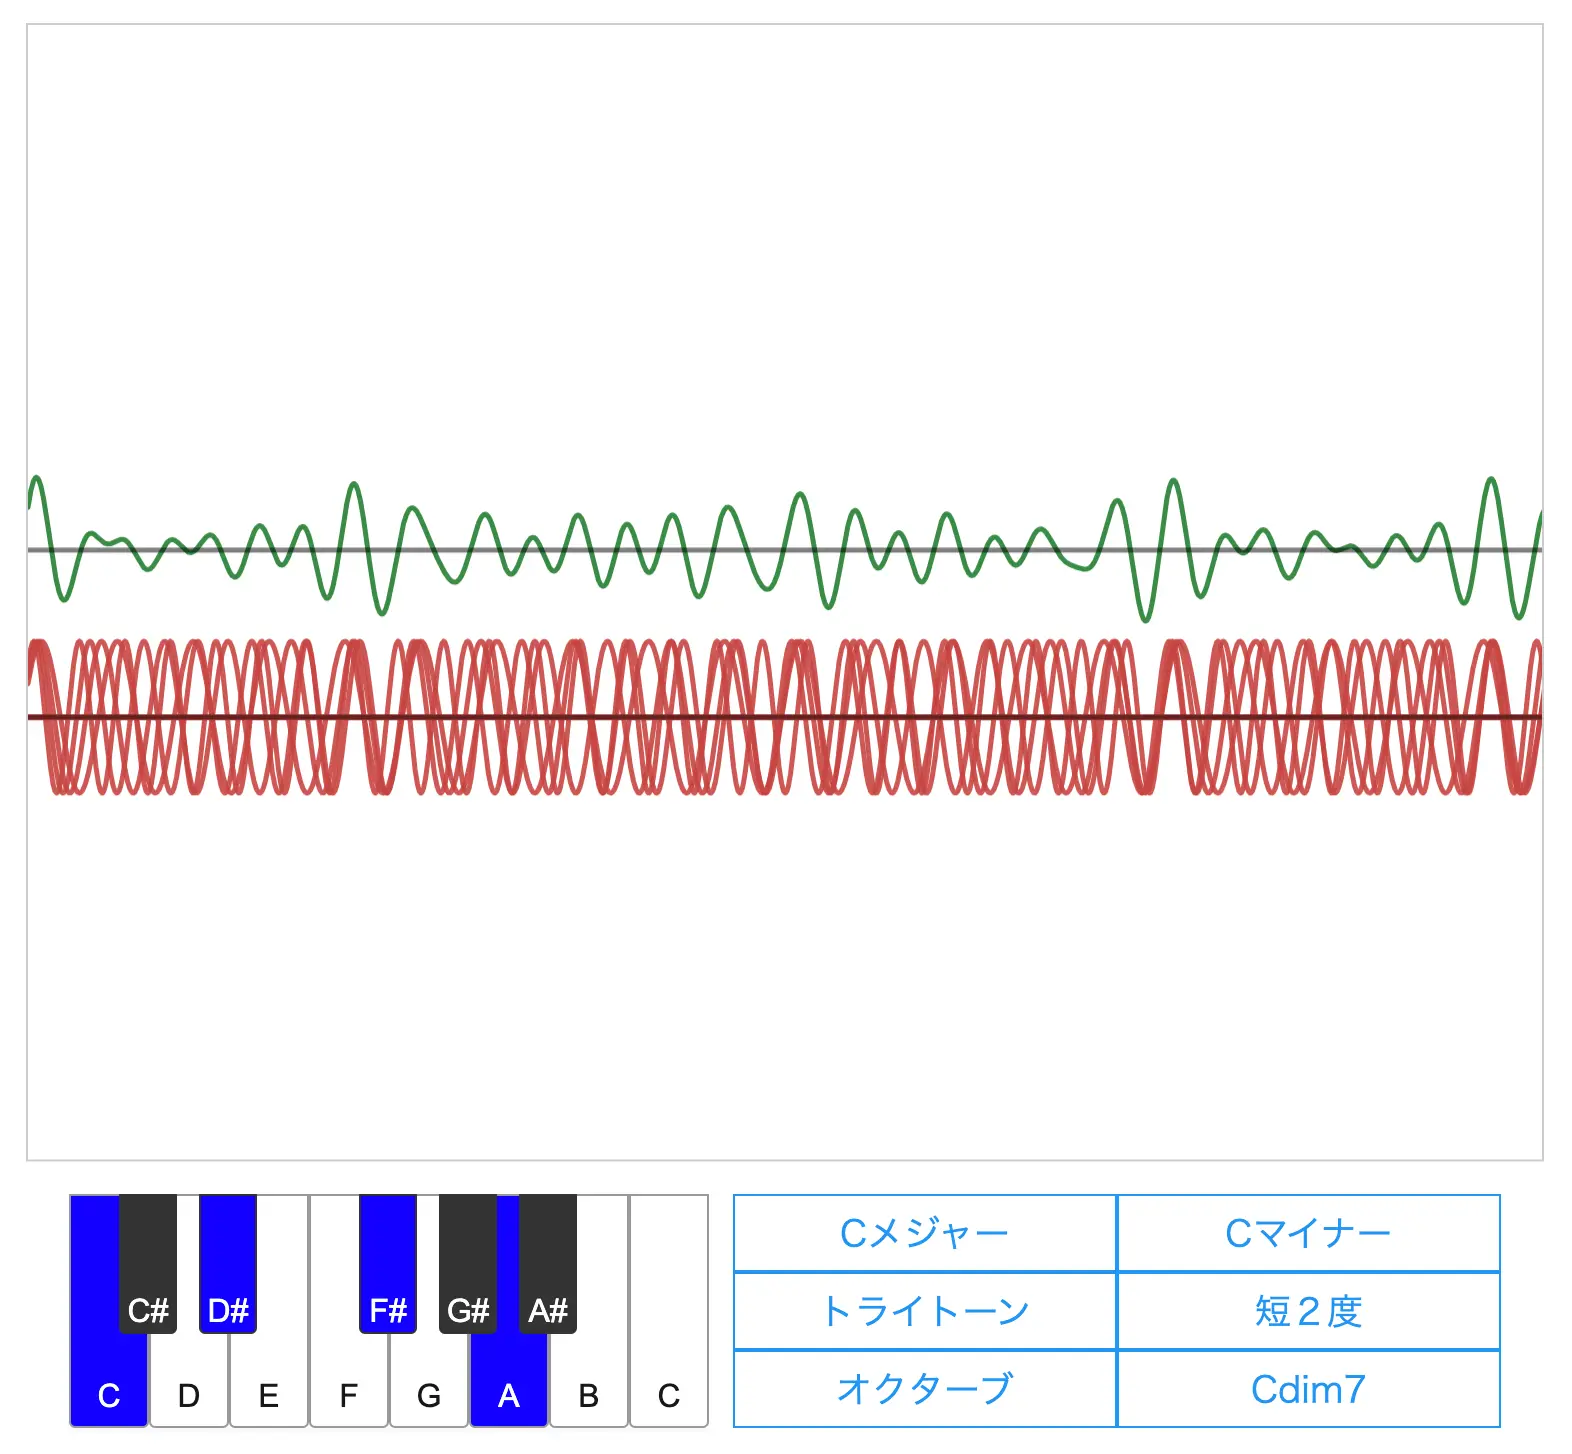Screen dimensions: 1572x1454
Task: Turn off the A white key
Action: tap(508, 1390)
